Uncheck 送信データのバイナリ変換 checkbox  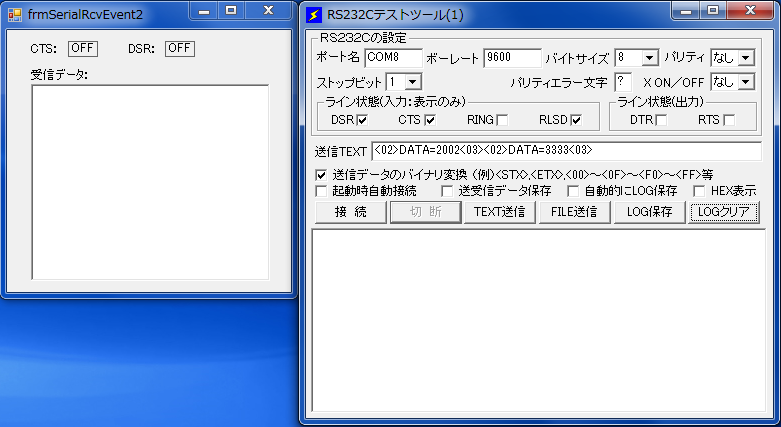click(x=321, y=175)
